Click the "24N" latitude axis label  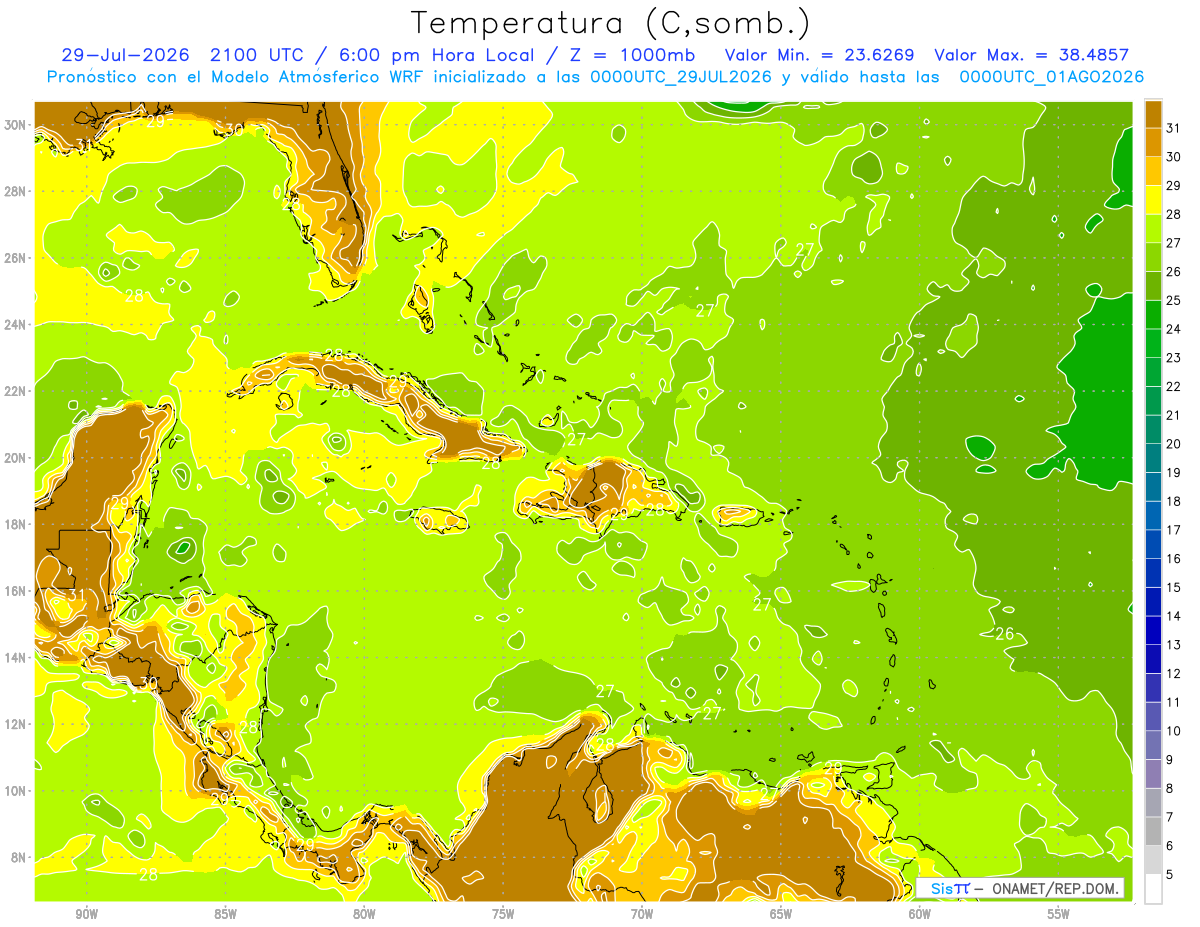point(15,325)
